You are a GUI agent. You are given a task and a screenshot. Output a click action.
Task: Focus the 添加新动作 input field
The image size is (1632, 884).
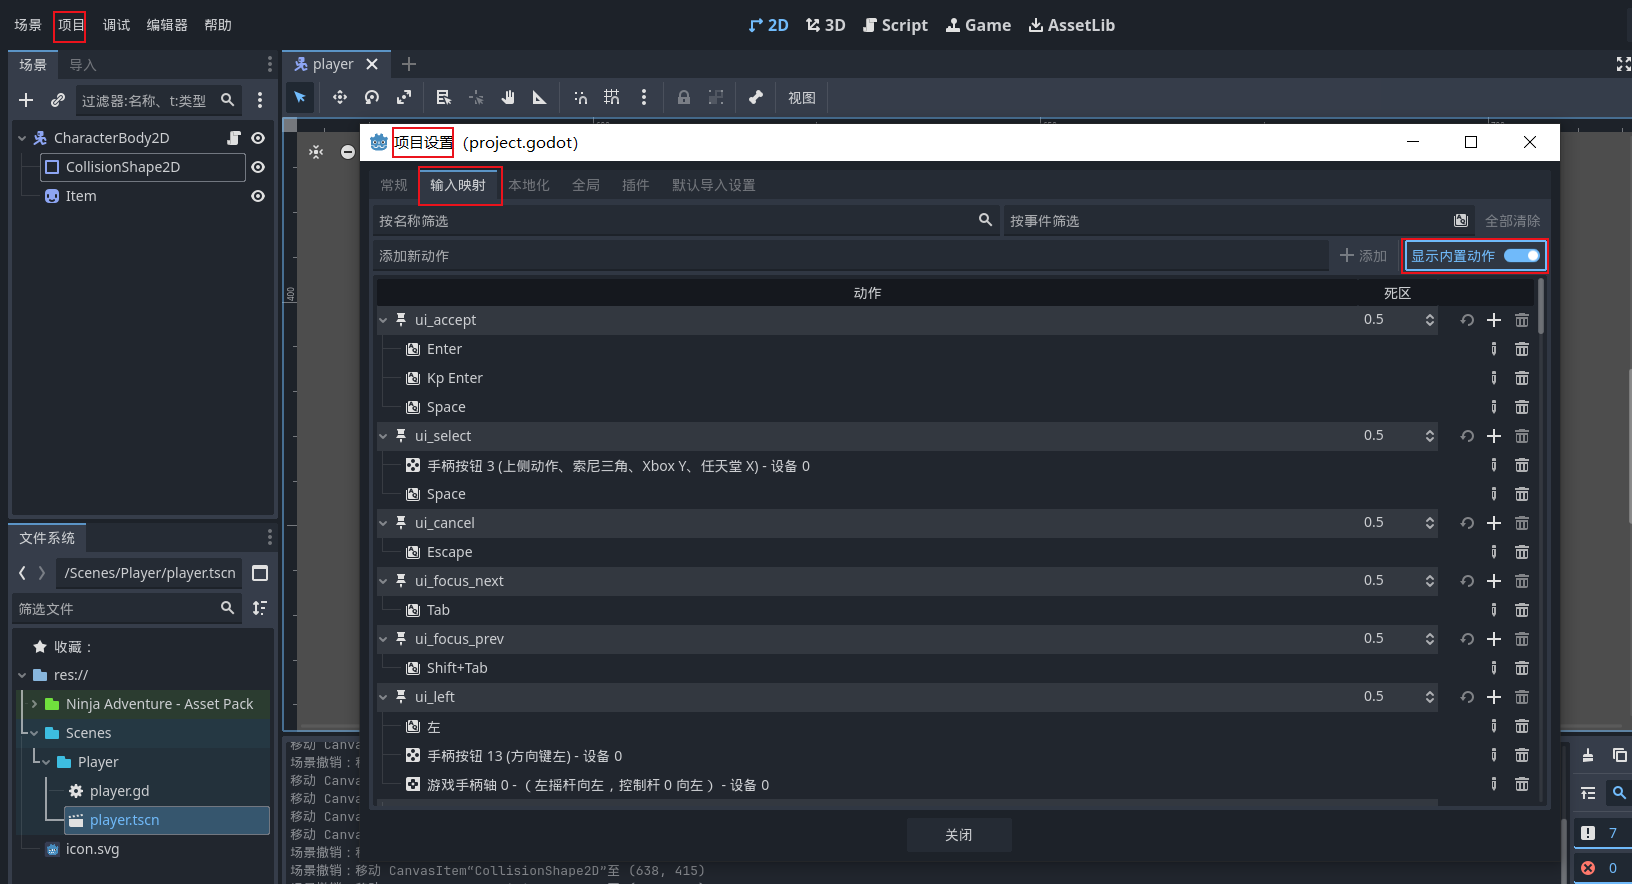coord(851,256)
